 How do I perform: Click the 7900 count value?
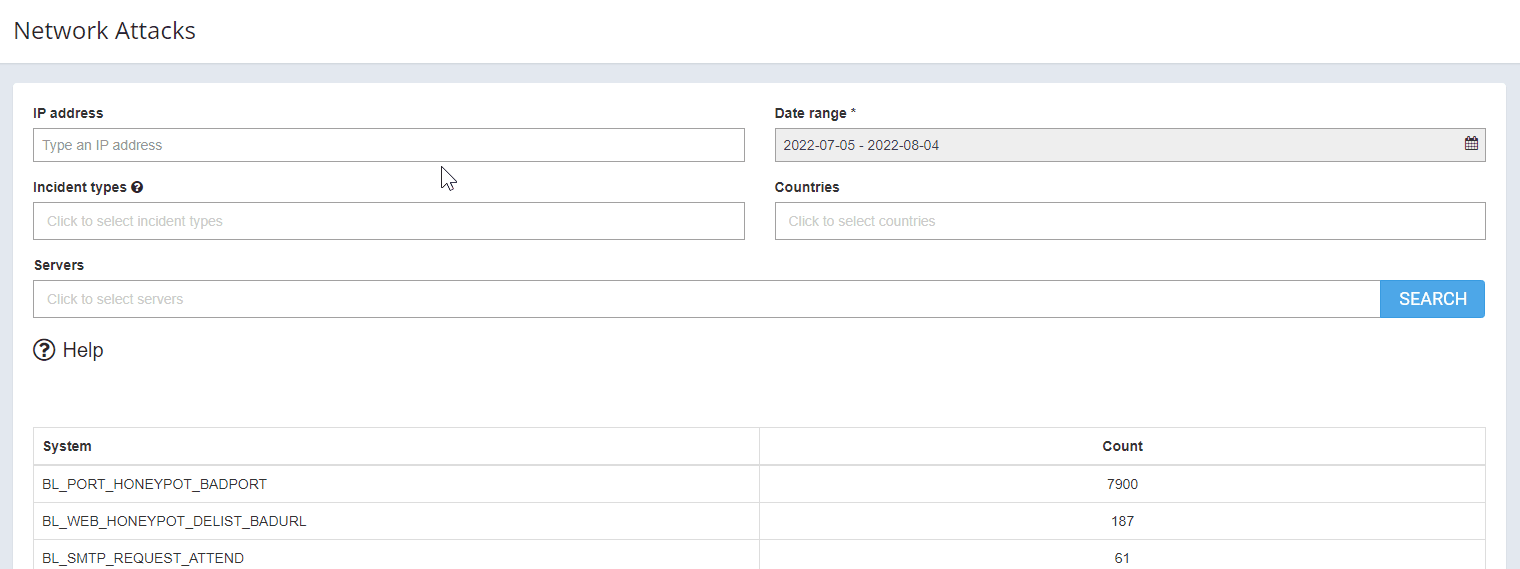click(x=1122, y=484)
